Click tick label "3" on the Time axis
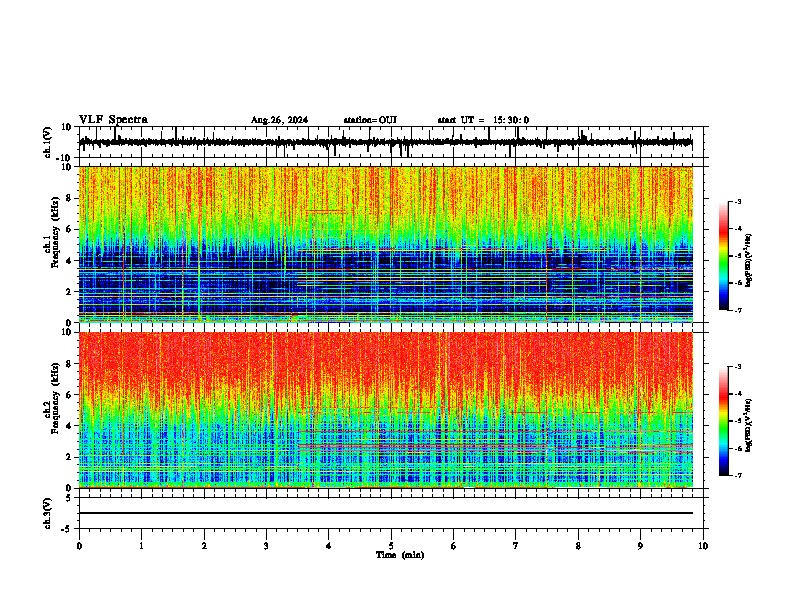The height and width of the screenshot is (612, 792). 266,546
